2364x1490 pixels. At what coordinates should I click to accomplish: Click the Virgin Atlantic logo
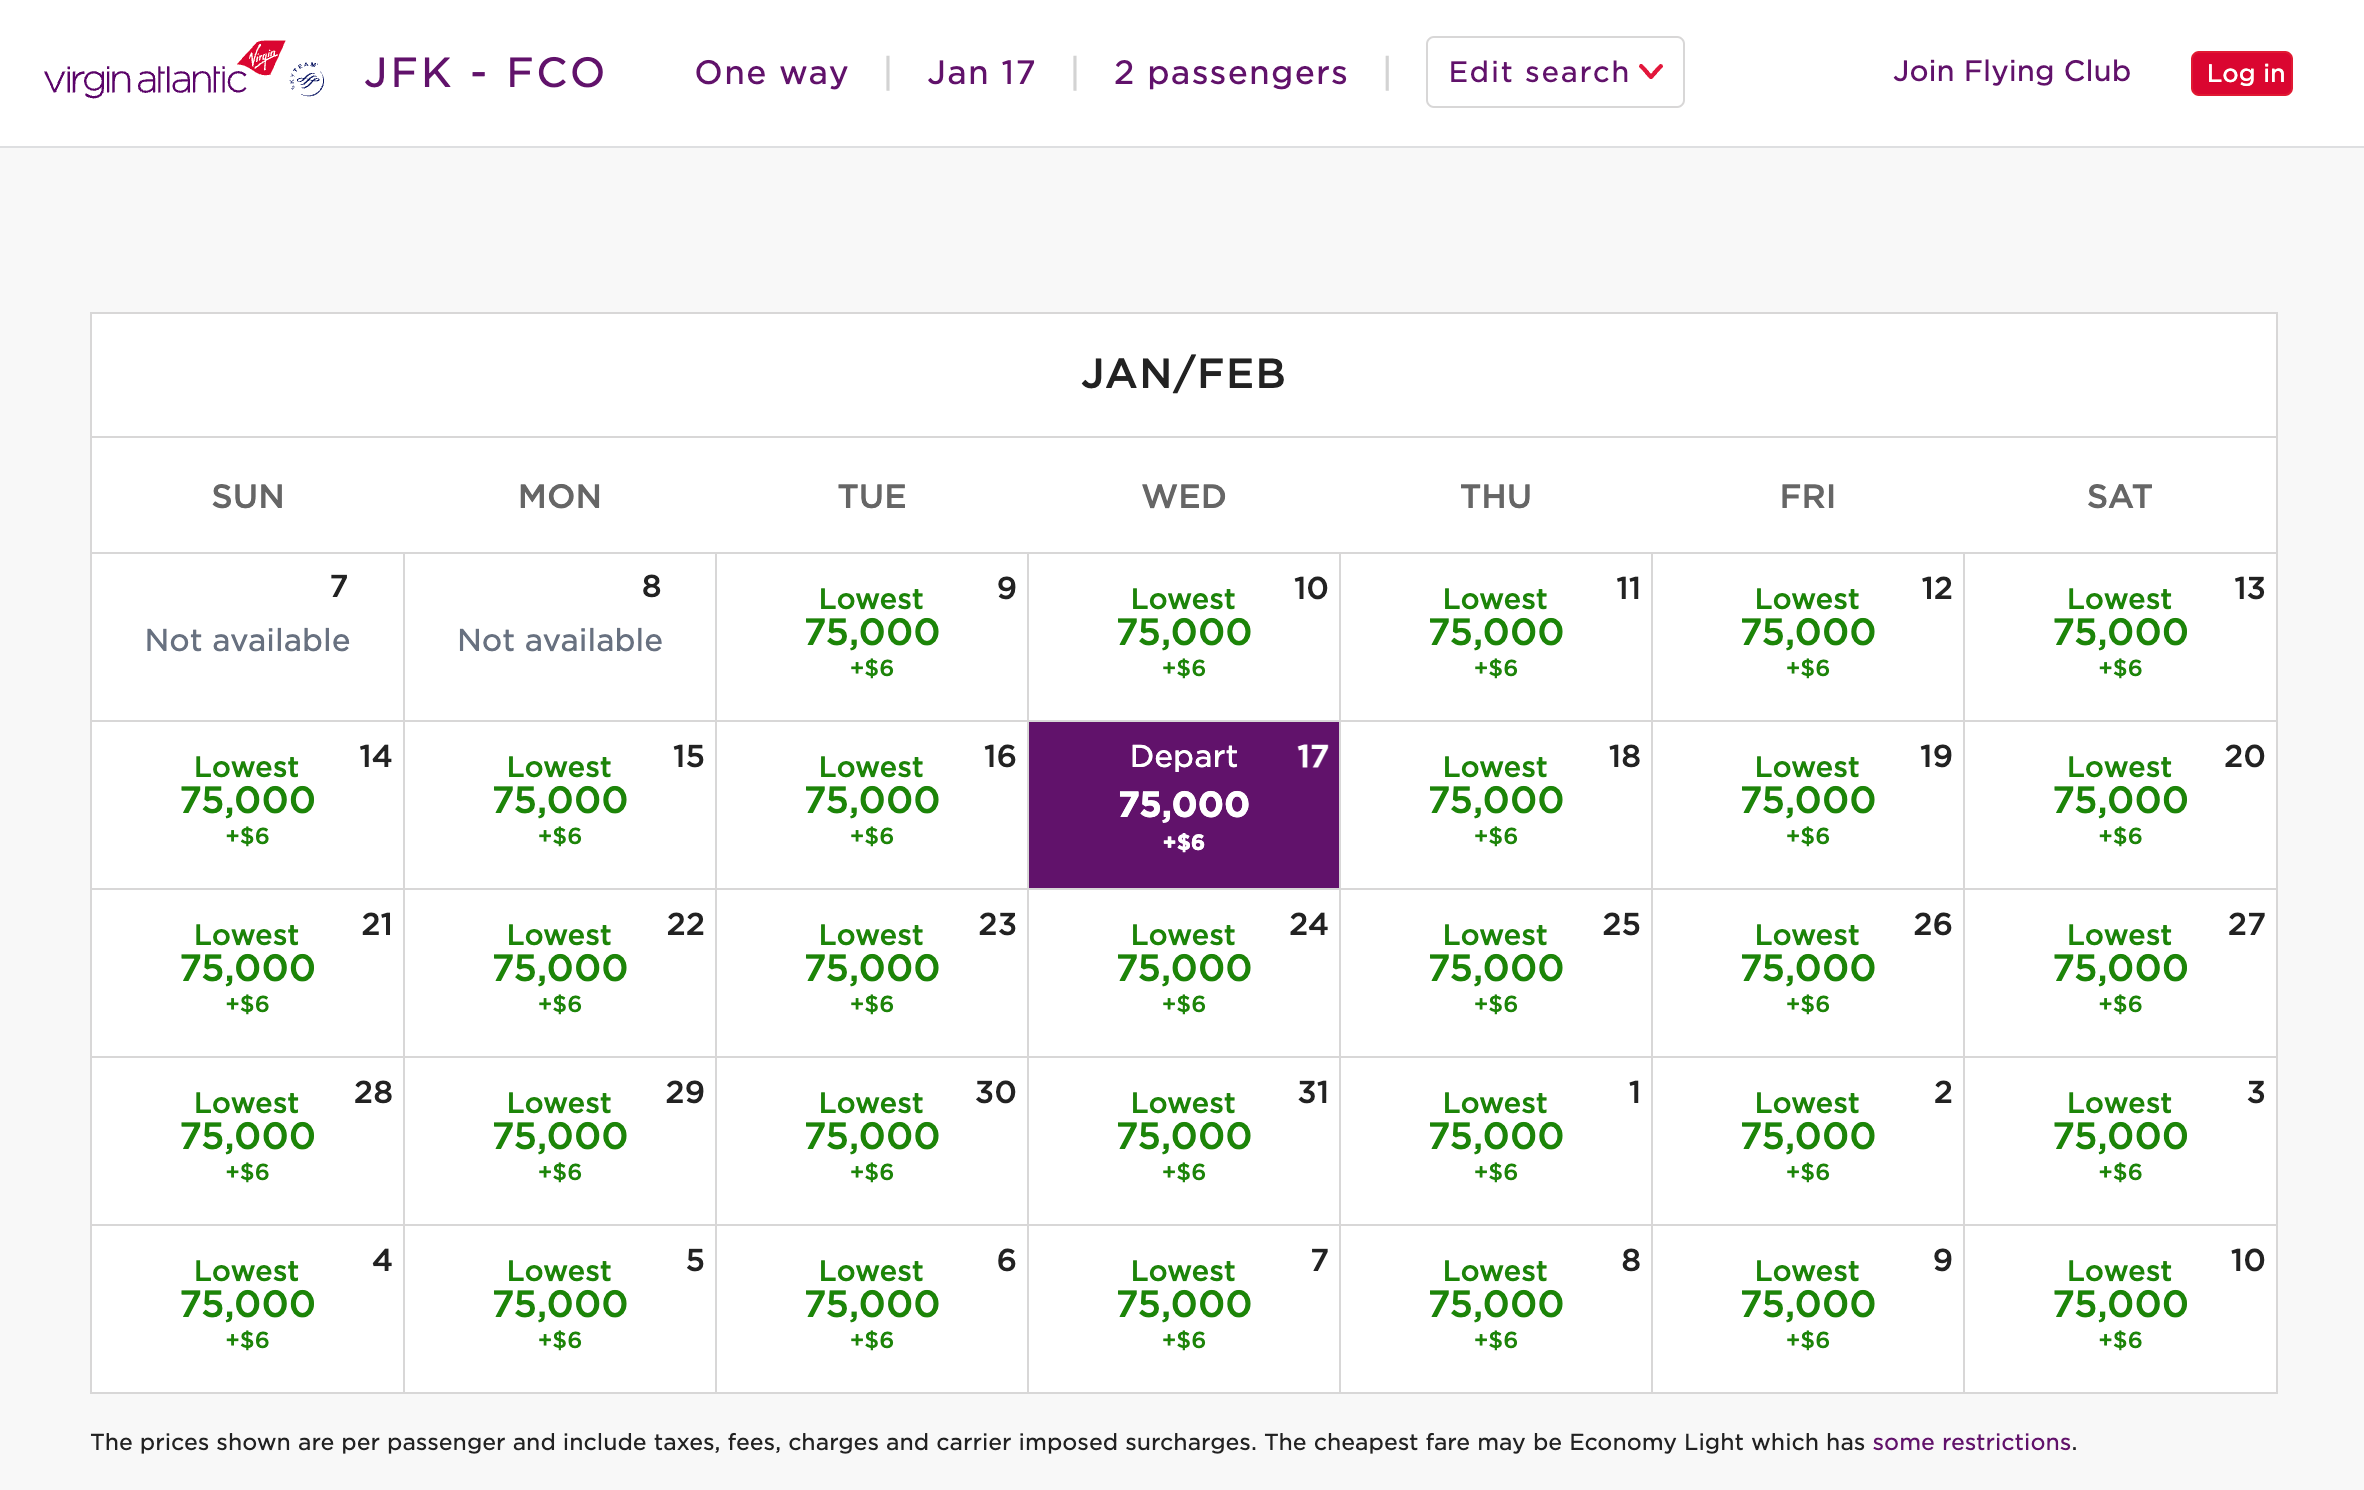145,70
